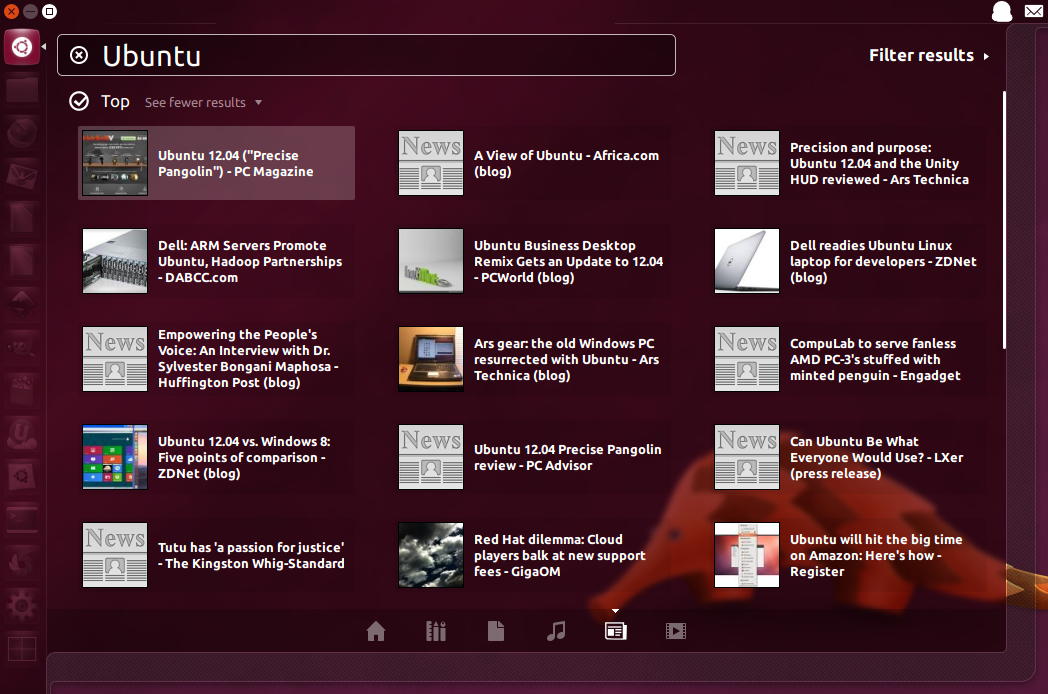Viewport: 1048px width, 694px height.
Task: Open the Video lens icon
Action: pyautogui.click(x=676, y=631)
